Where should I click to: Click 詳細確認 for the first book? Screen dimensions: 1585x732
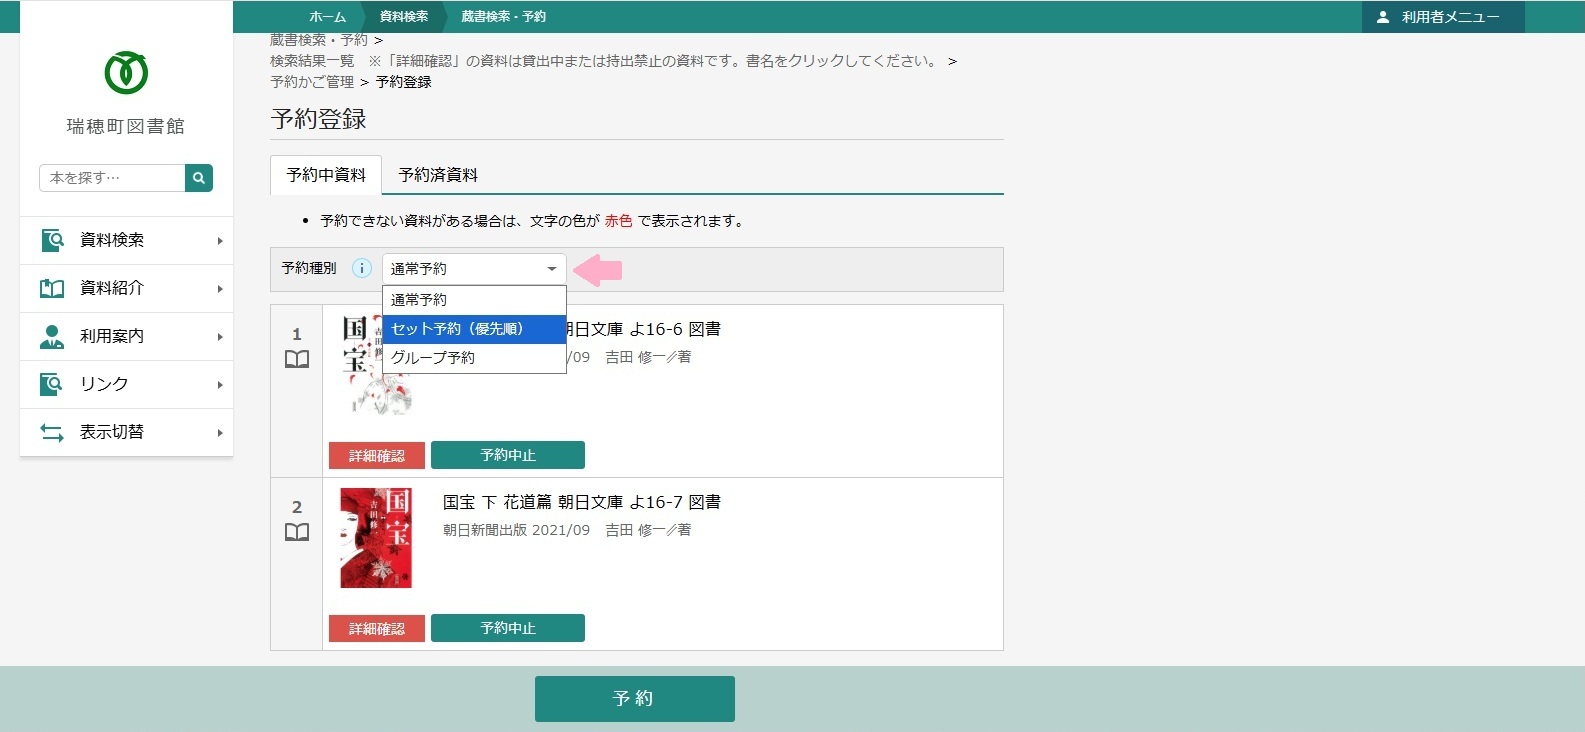click(x=377, y=455)
